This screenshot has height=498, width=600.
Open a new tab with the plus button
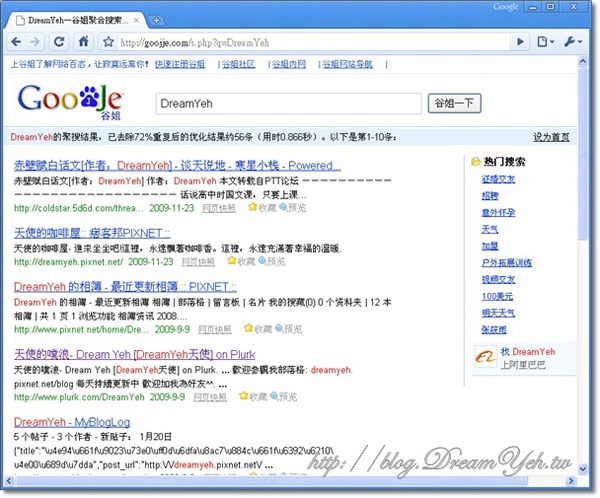pos(156,21)
